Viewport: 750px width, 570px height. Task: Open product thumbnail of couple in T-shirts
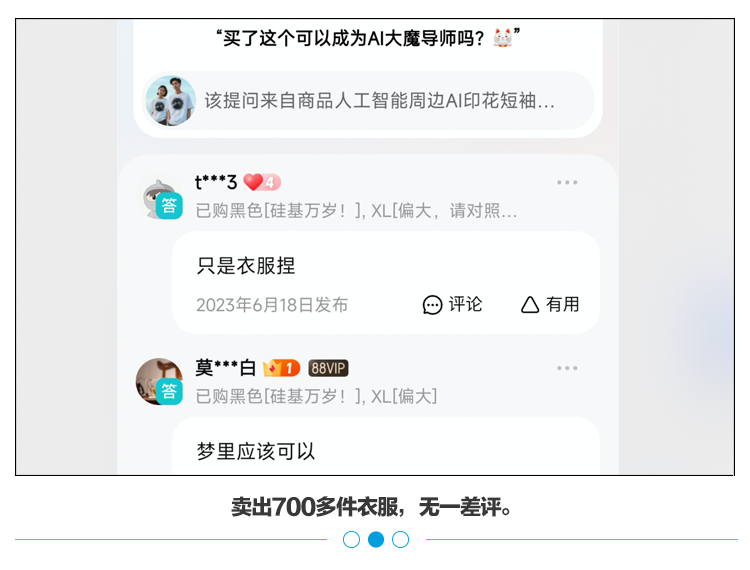click(171, 101)
